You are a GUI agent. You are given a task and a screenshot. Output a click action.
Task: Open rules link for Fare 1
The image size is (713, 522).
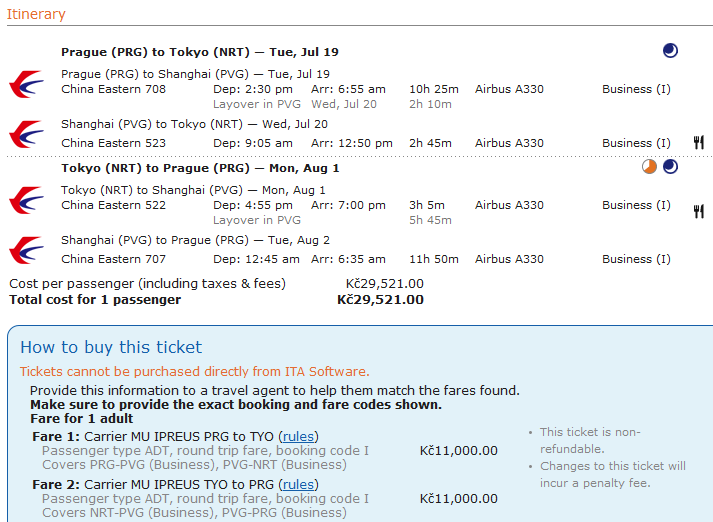[x=298, y=437]
